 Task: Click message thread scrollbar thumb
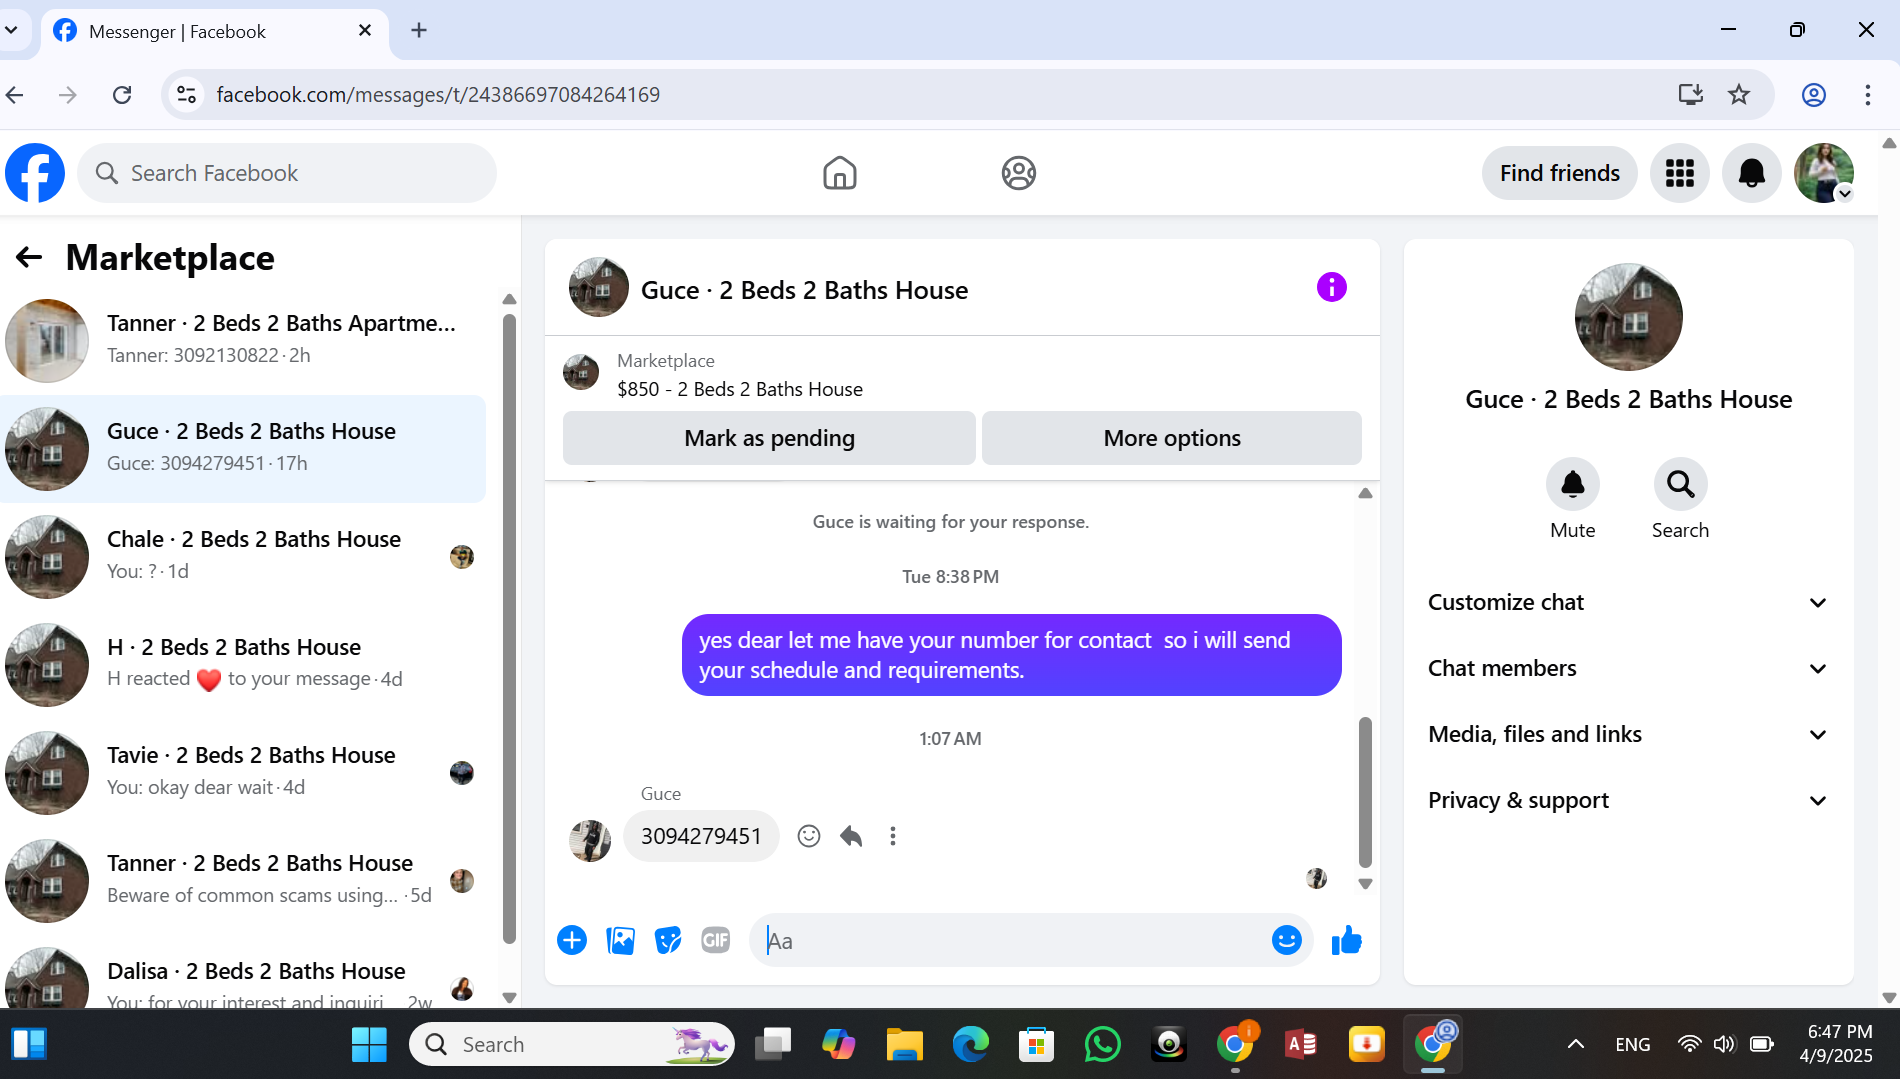click(1365, 792)
